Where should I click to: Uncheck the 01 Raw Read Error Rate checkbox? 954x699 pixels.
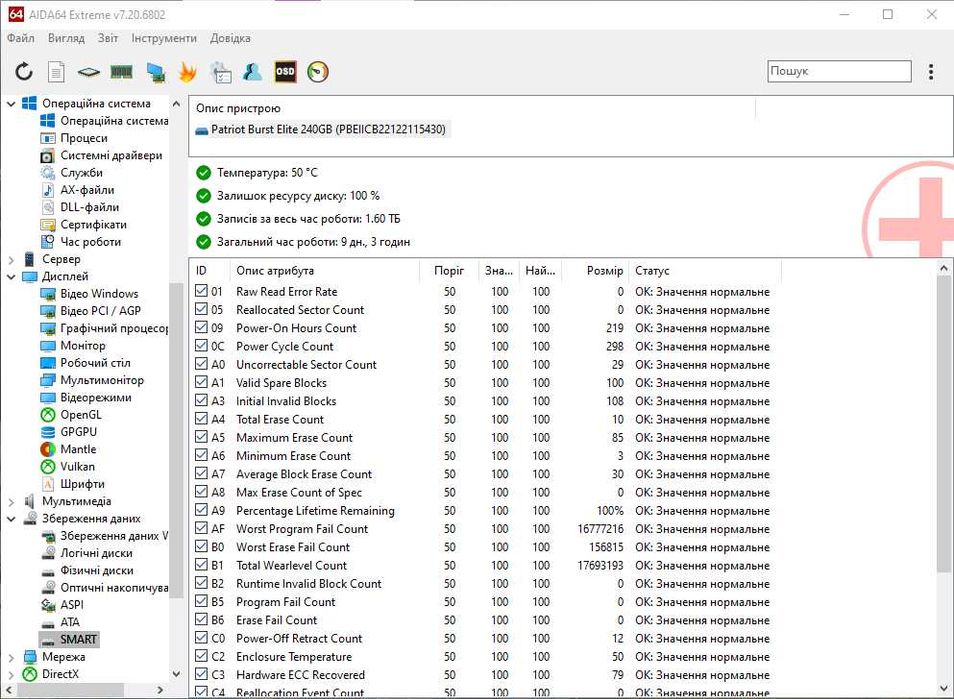(x=201, y=291)
